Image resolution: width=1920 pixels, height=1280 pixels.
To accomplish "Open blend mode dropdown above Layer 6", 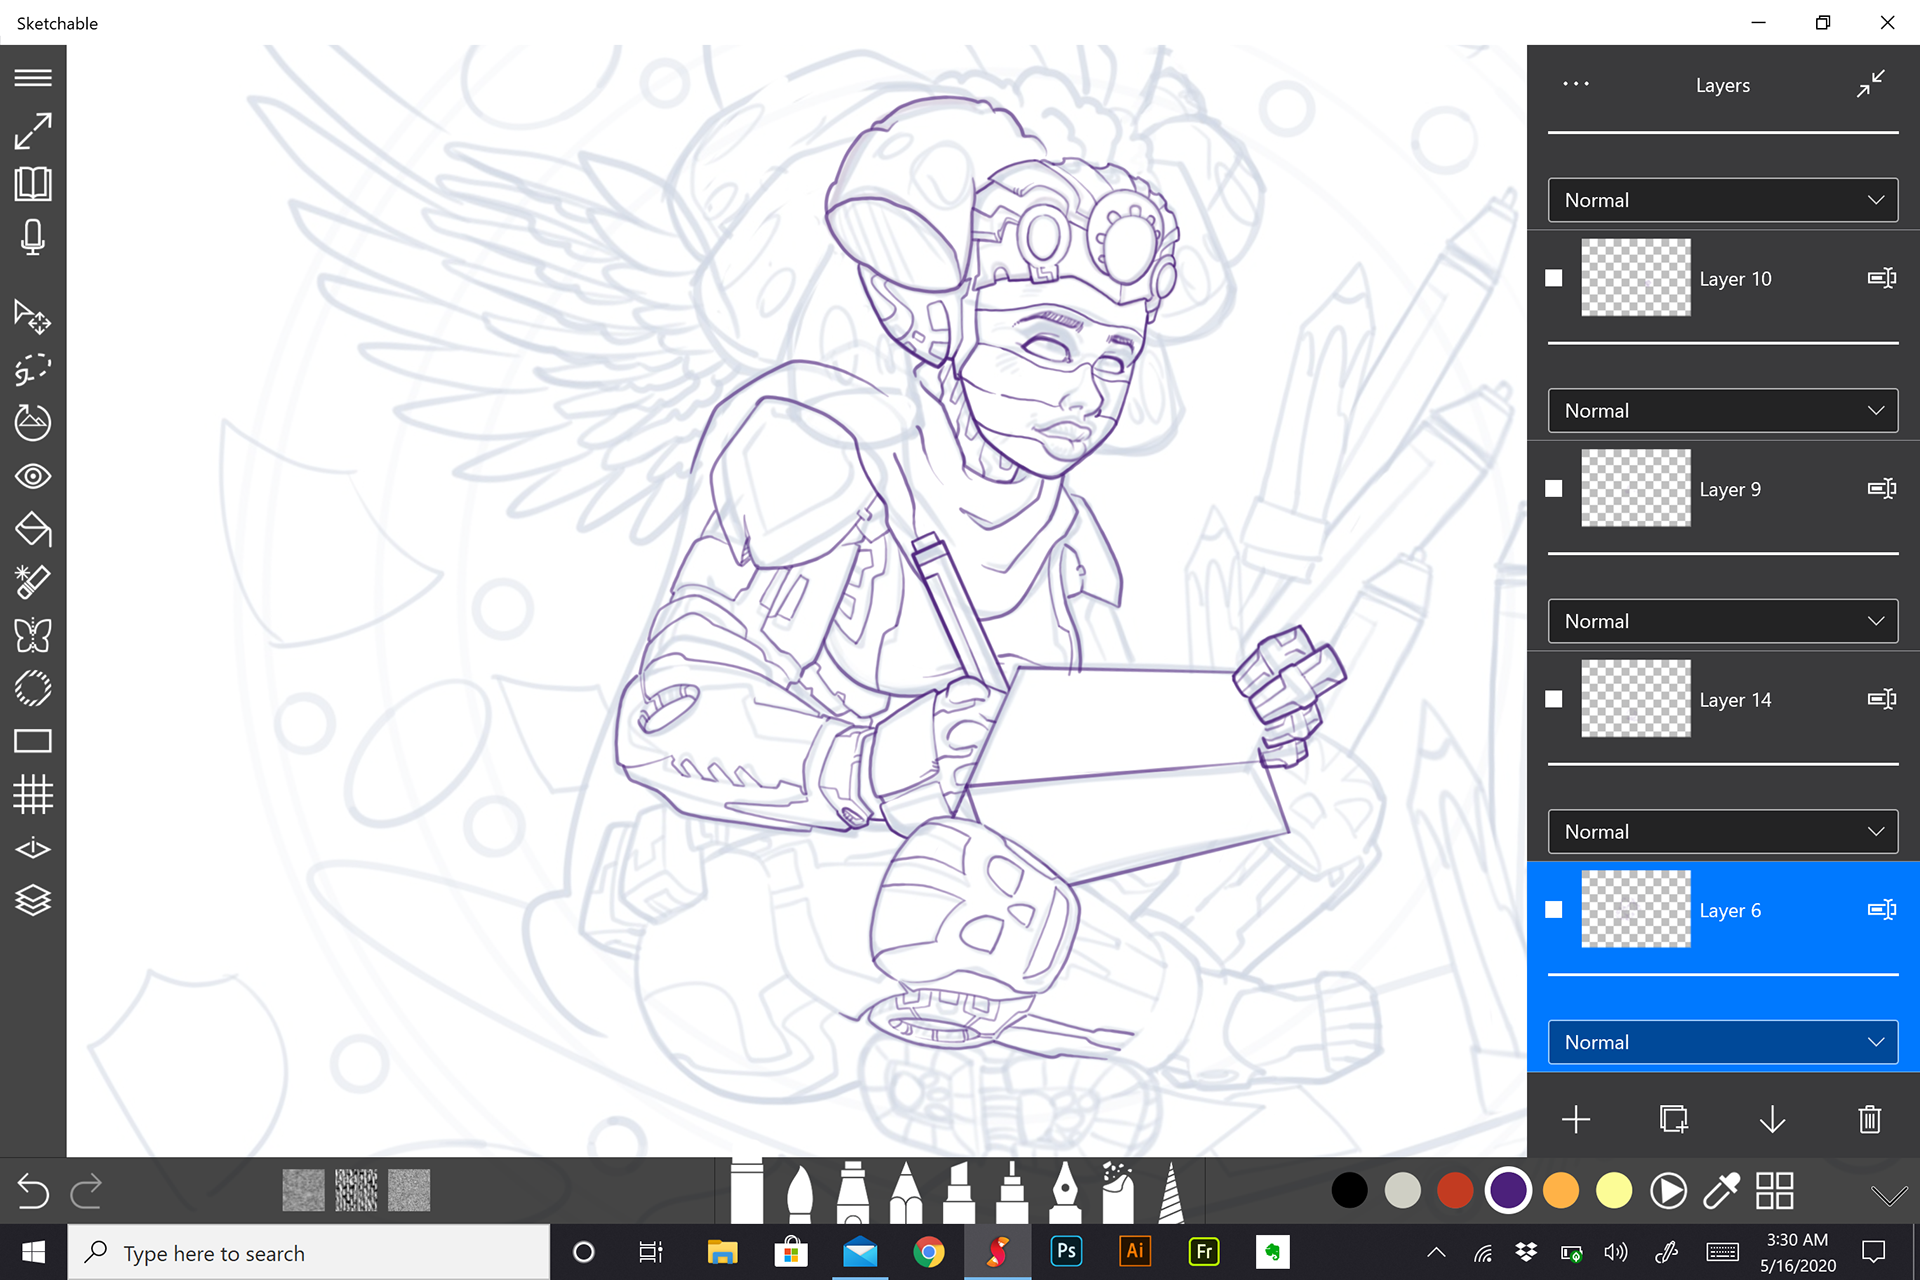I will [1723, 832].
